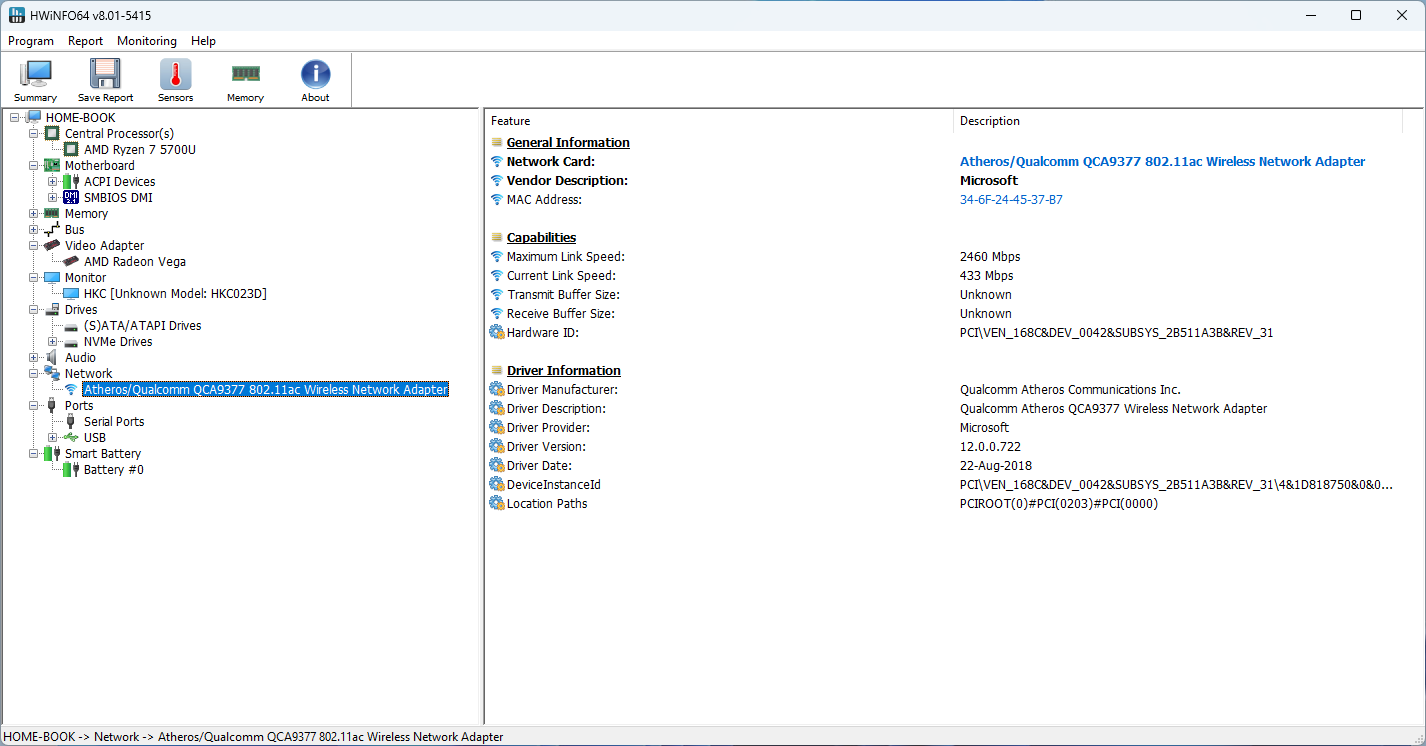Expand the Bus tree node

34,230
